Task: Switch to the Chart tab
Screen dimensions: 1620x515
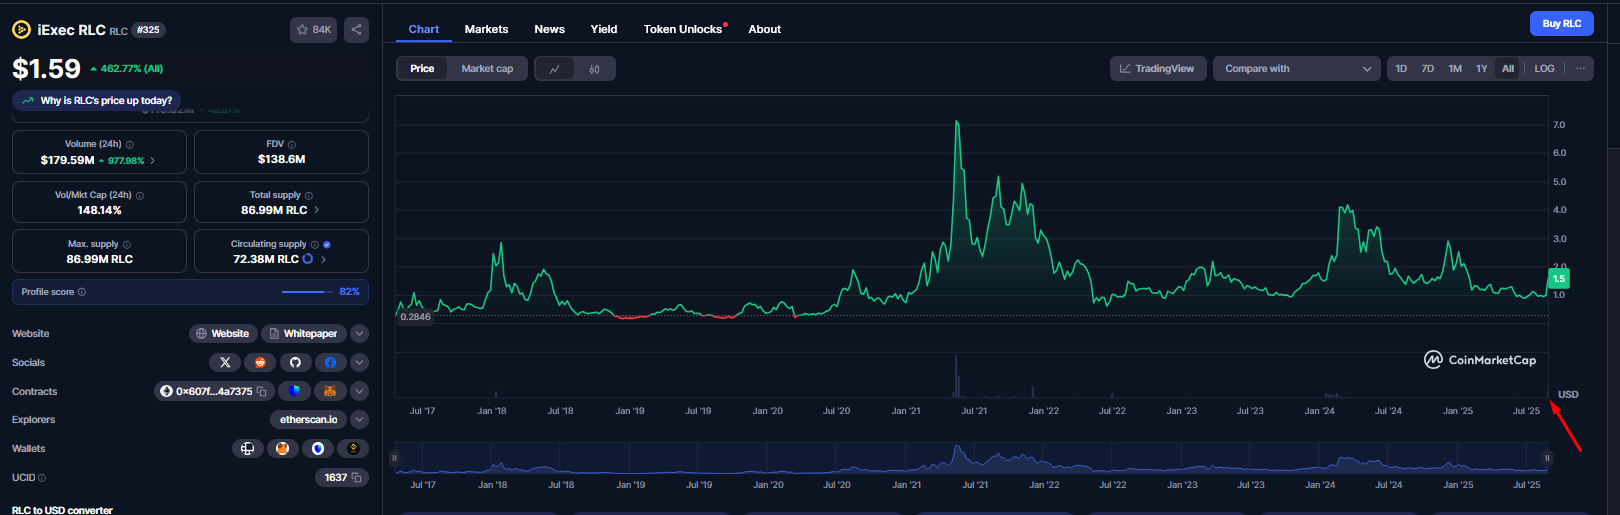Action: coord(424,29)
